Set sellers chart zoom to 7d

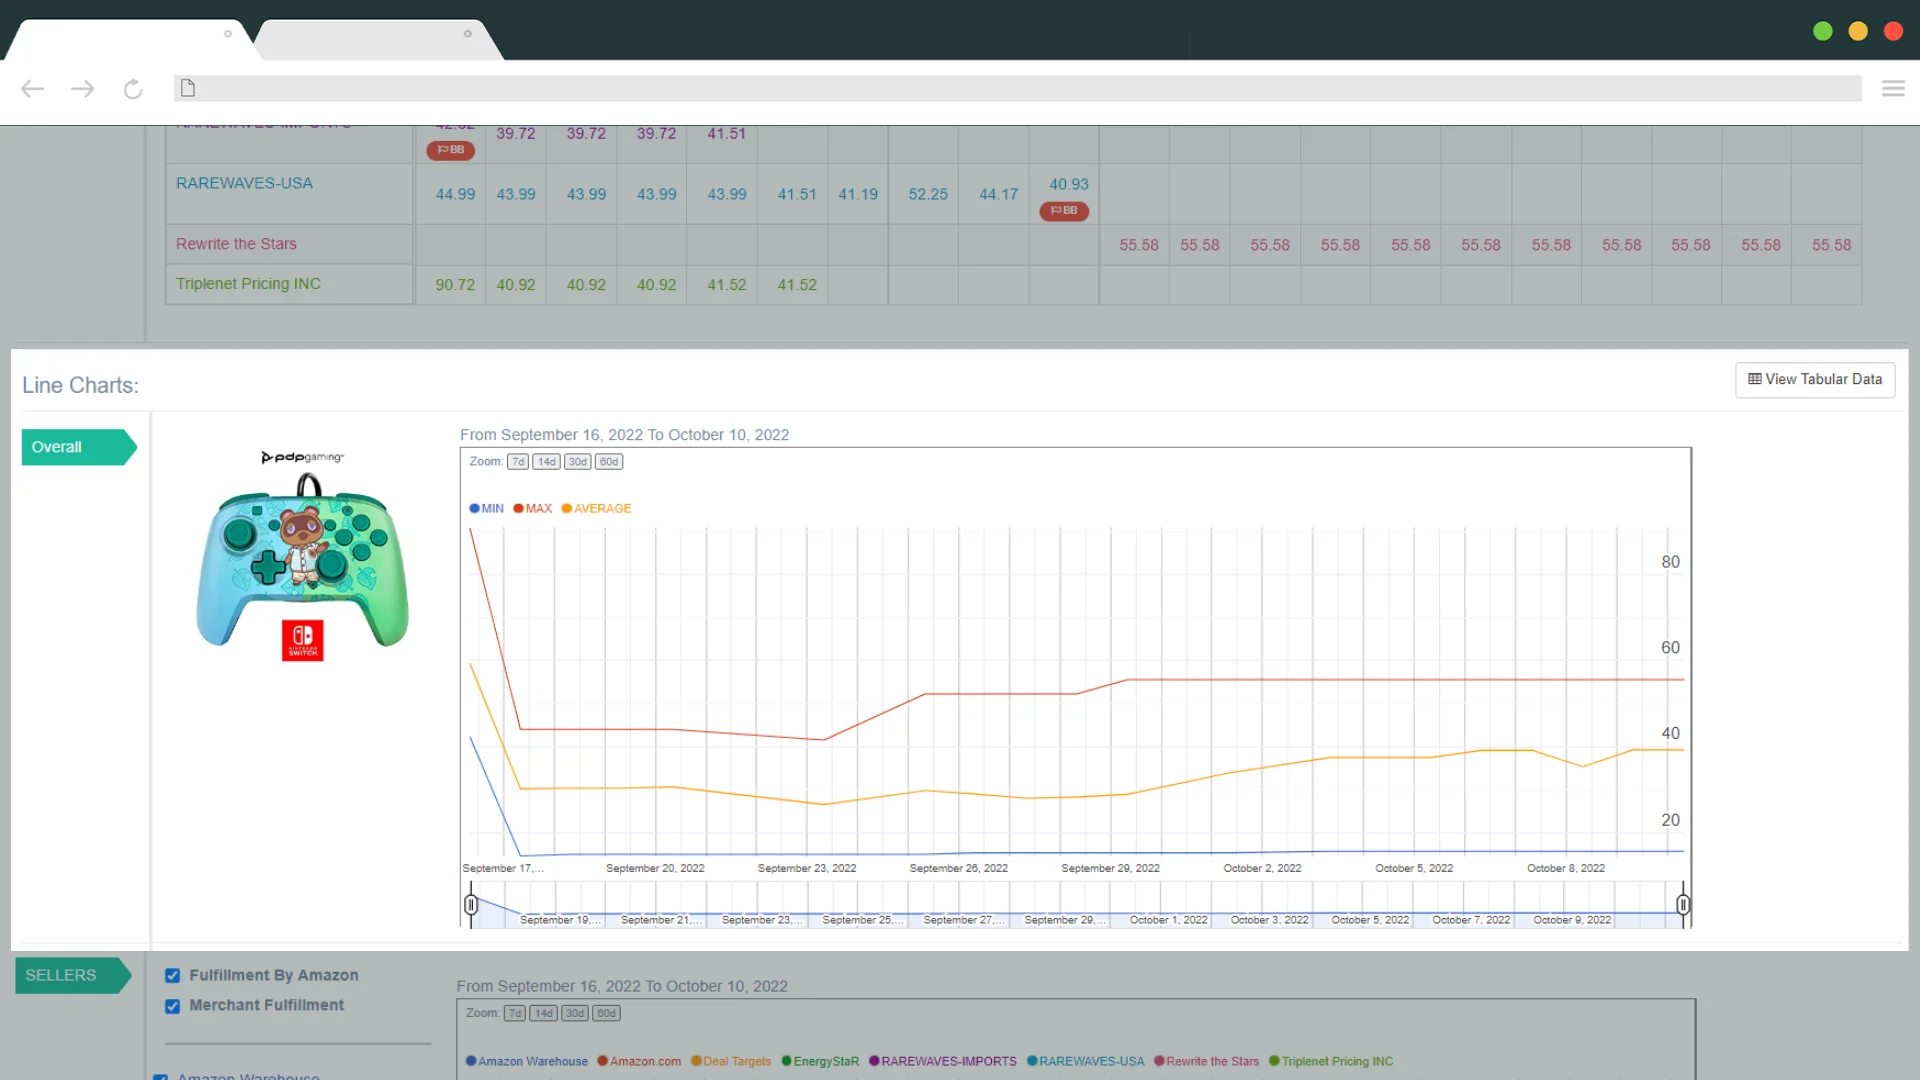(x=514, y=1014)
